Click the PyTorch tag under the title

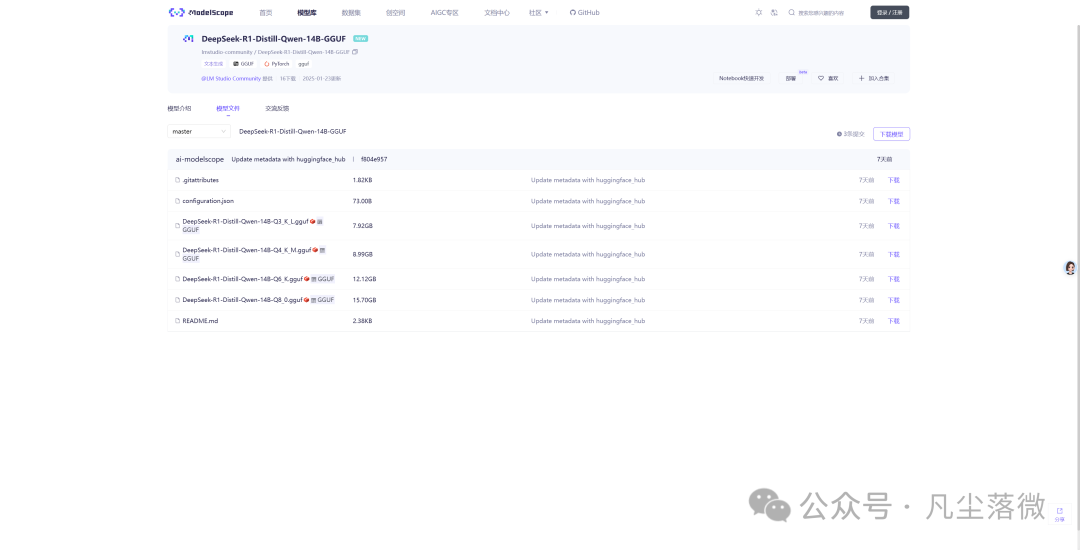pos(276,63)
